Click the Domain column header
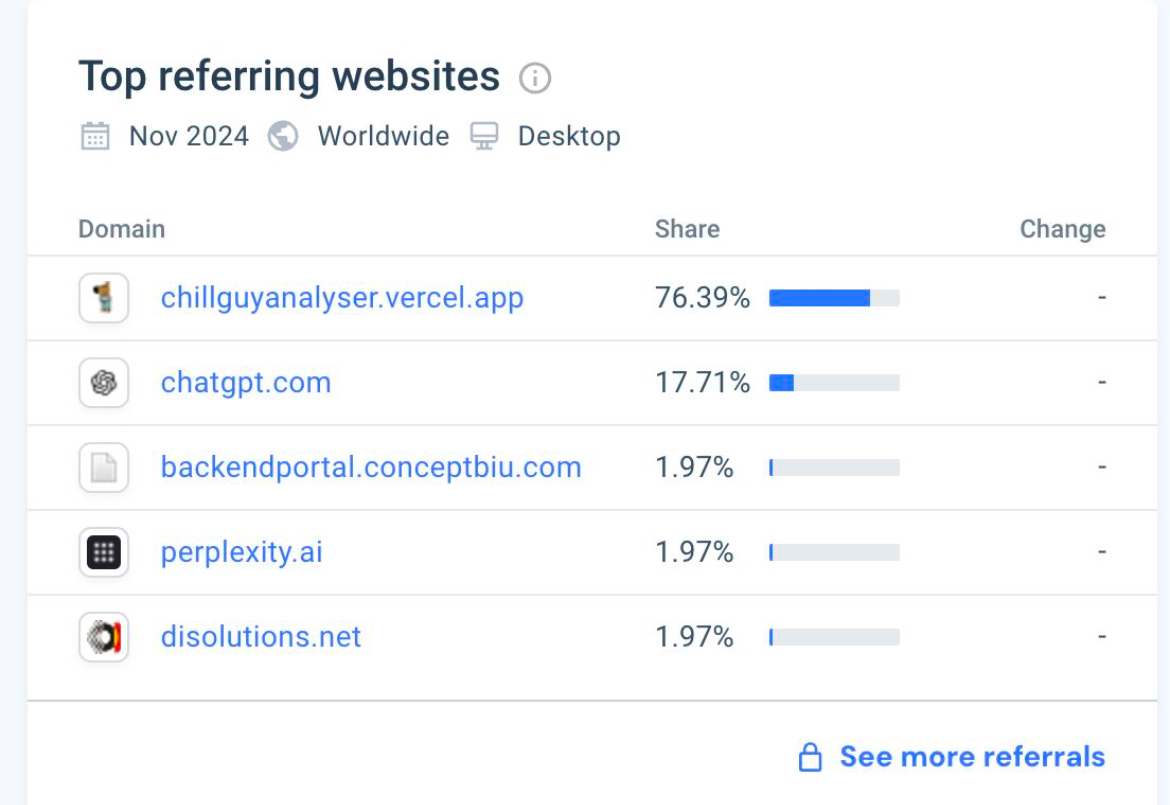Viewport: 1170px width, 805px height. pos(122,229)
